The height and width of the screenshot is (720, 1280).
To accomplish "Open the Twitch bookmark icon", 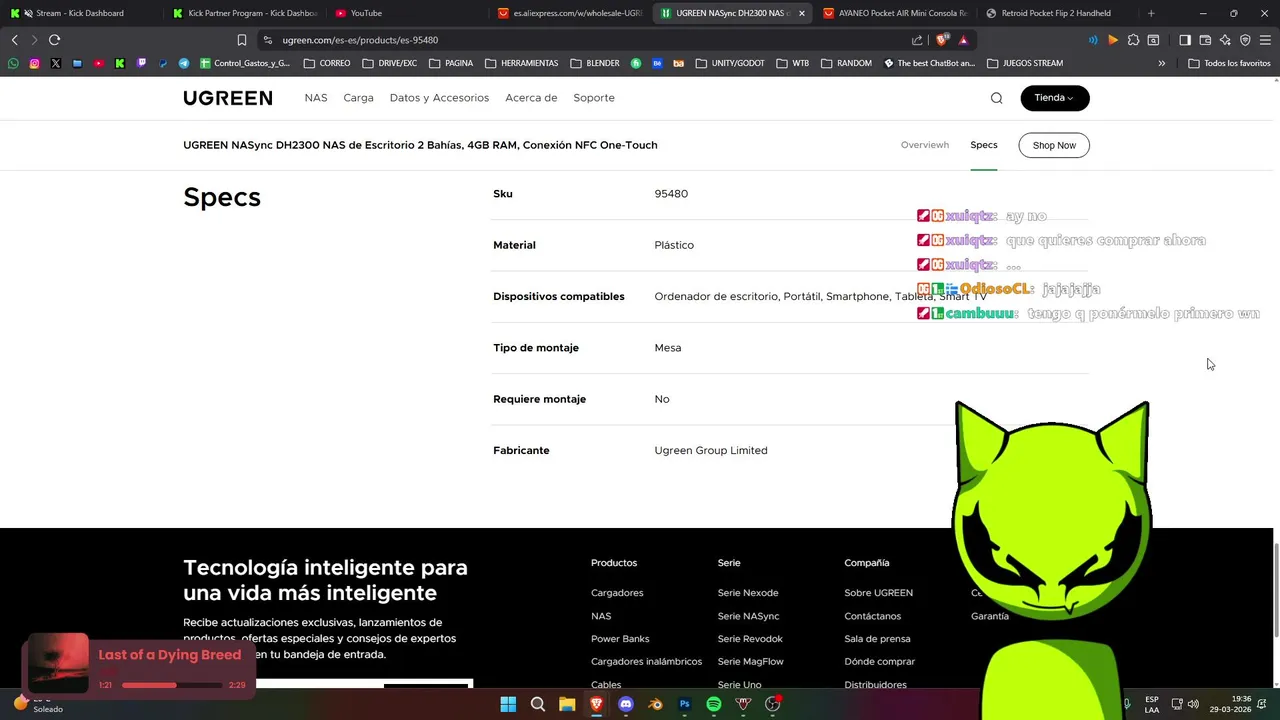I will click(x=141, y=63).
